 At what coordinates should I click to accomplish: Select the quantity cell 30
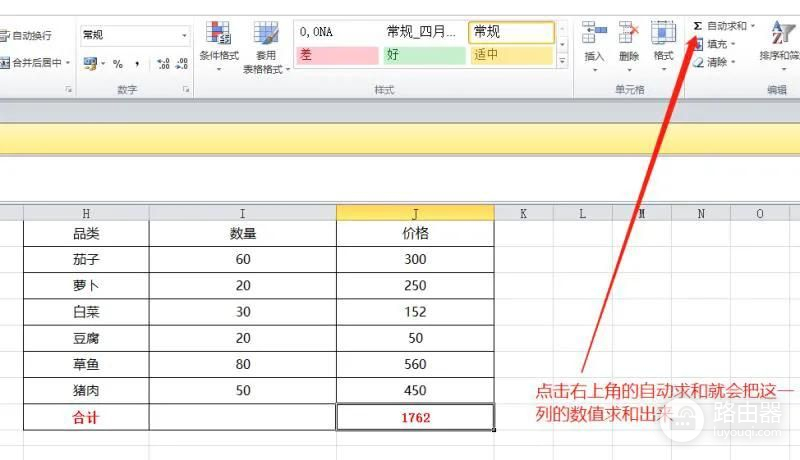click(x=242, y=312)
